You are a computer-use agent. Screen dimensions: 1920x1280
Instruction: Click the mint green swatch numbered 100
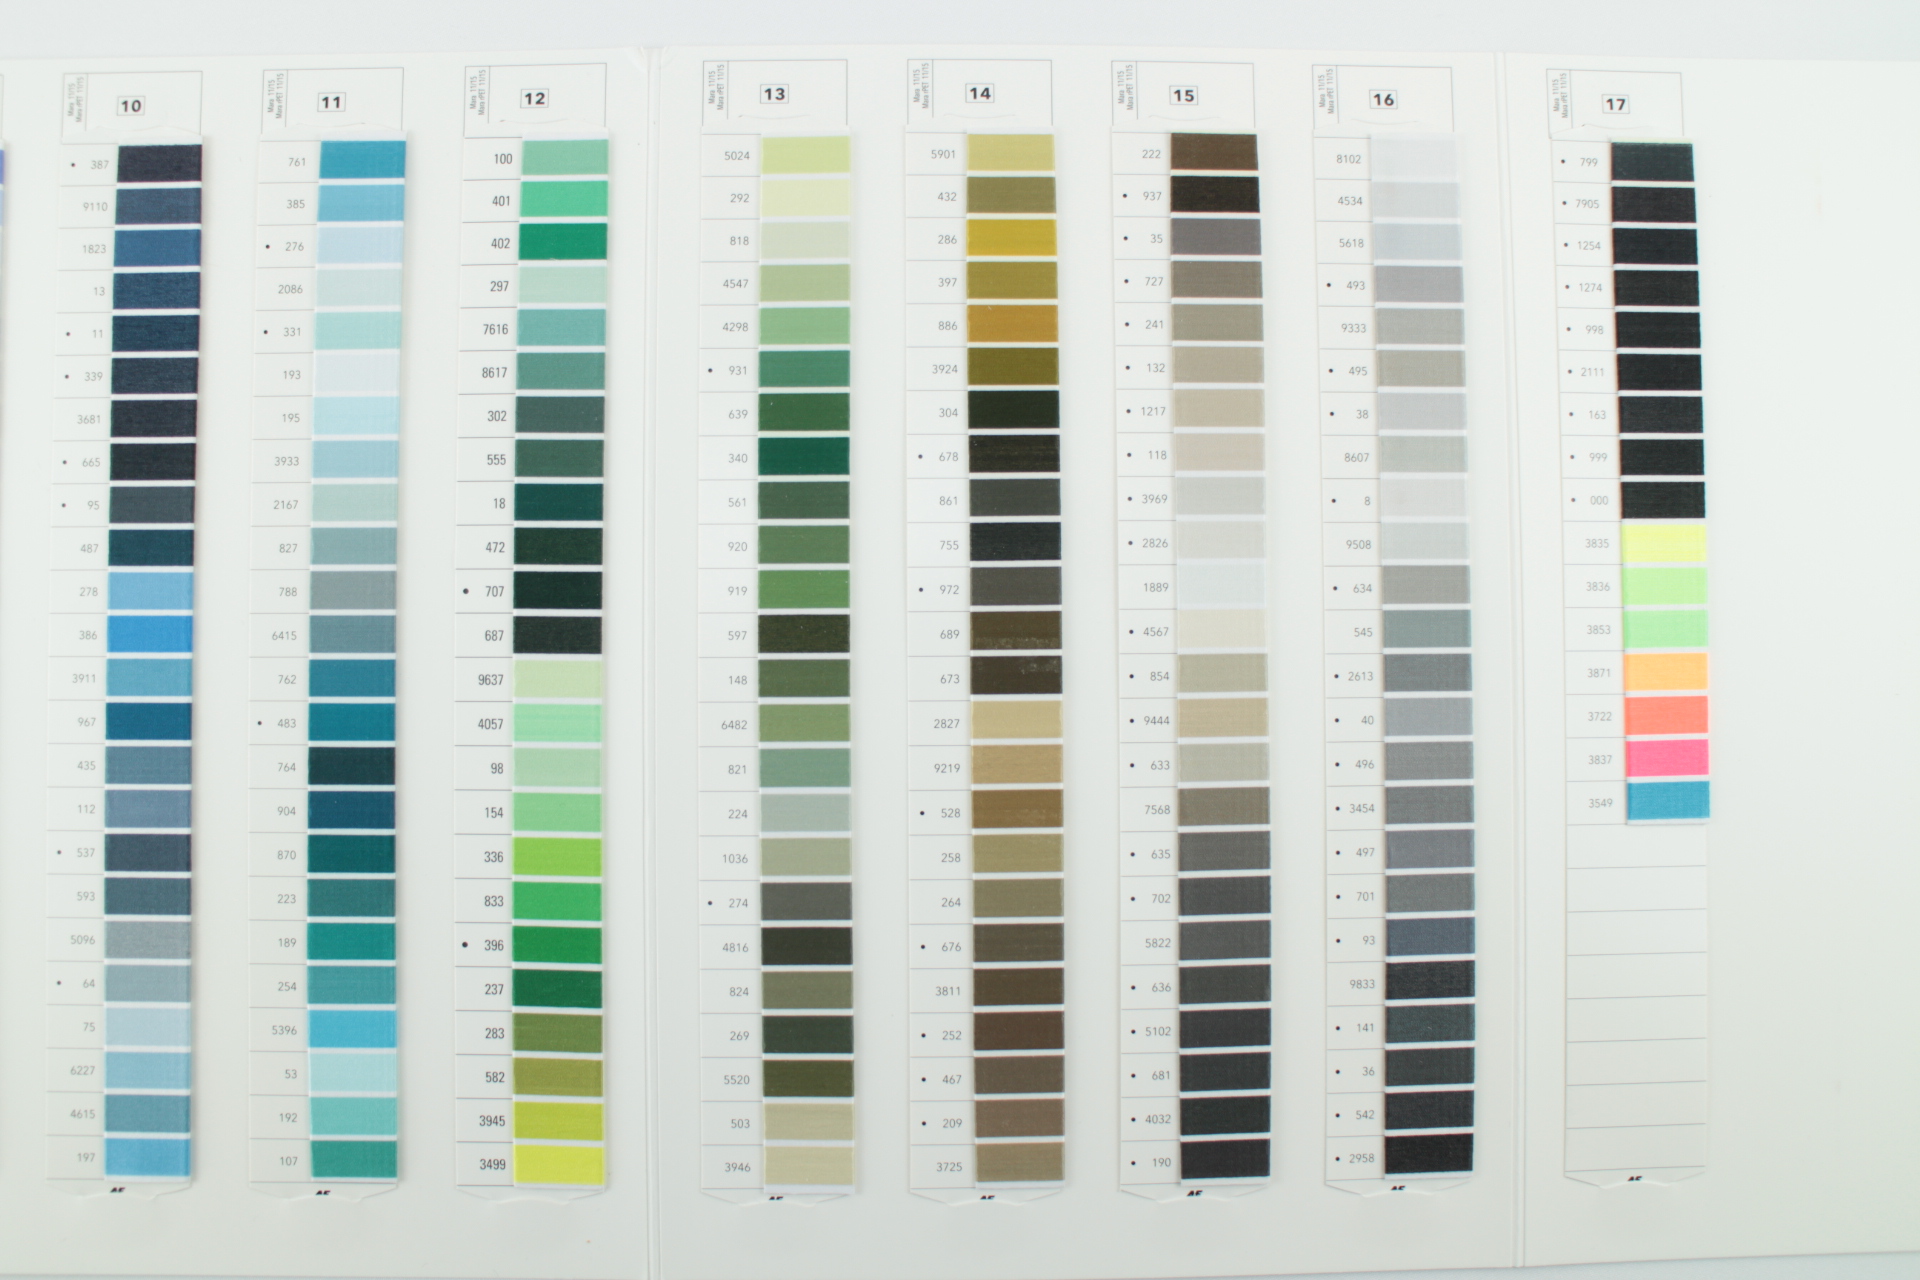[x=564, y=157]
